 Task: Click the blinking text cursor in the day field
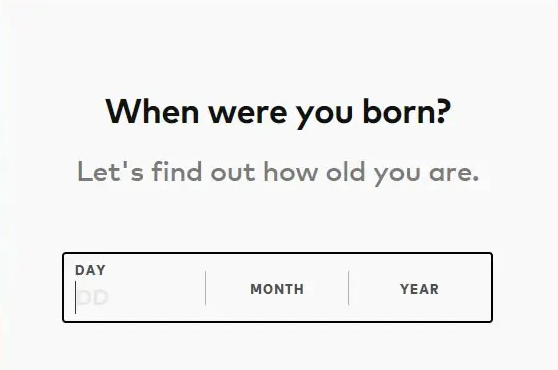[x=75, y=298]
